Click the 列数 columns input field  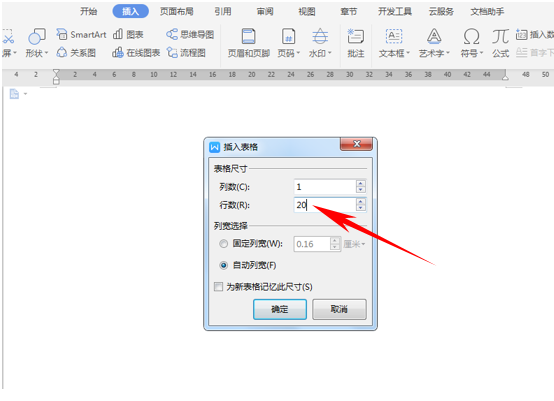325,187
